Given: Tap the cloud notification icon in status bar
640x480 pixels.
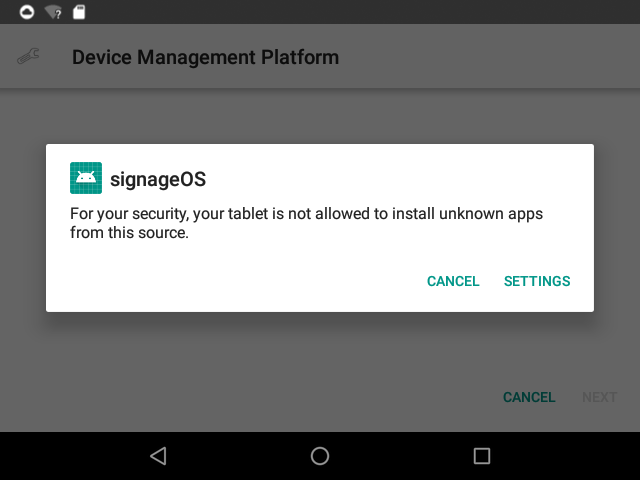Looking at the screenshot, I should (x=27, y=12).
